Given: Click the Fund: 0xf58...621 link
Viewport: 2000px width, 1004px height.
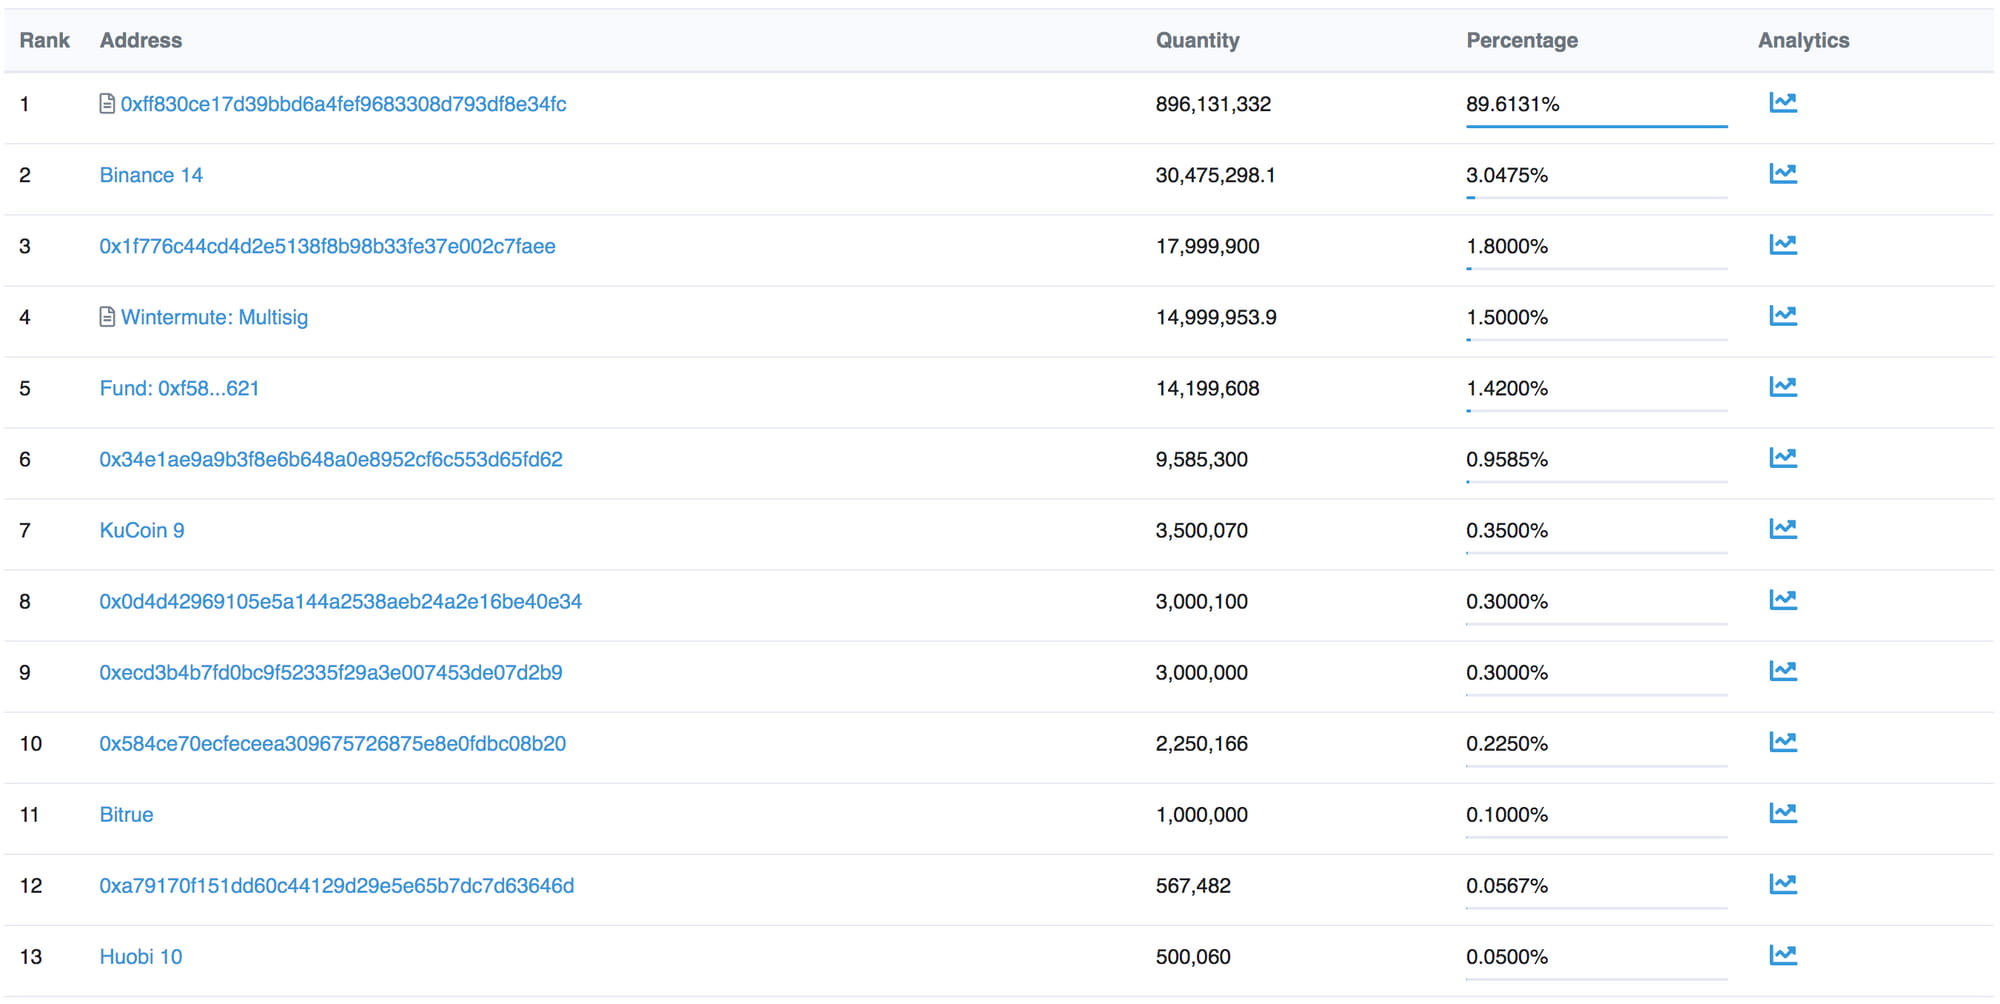Looking at the screenshot, I should coord(179,388).
